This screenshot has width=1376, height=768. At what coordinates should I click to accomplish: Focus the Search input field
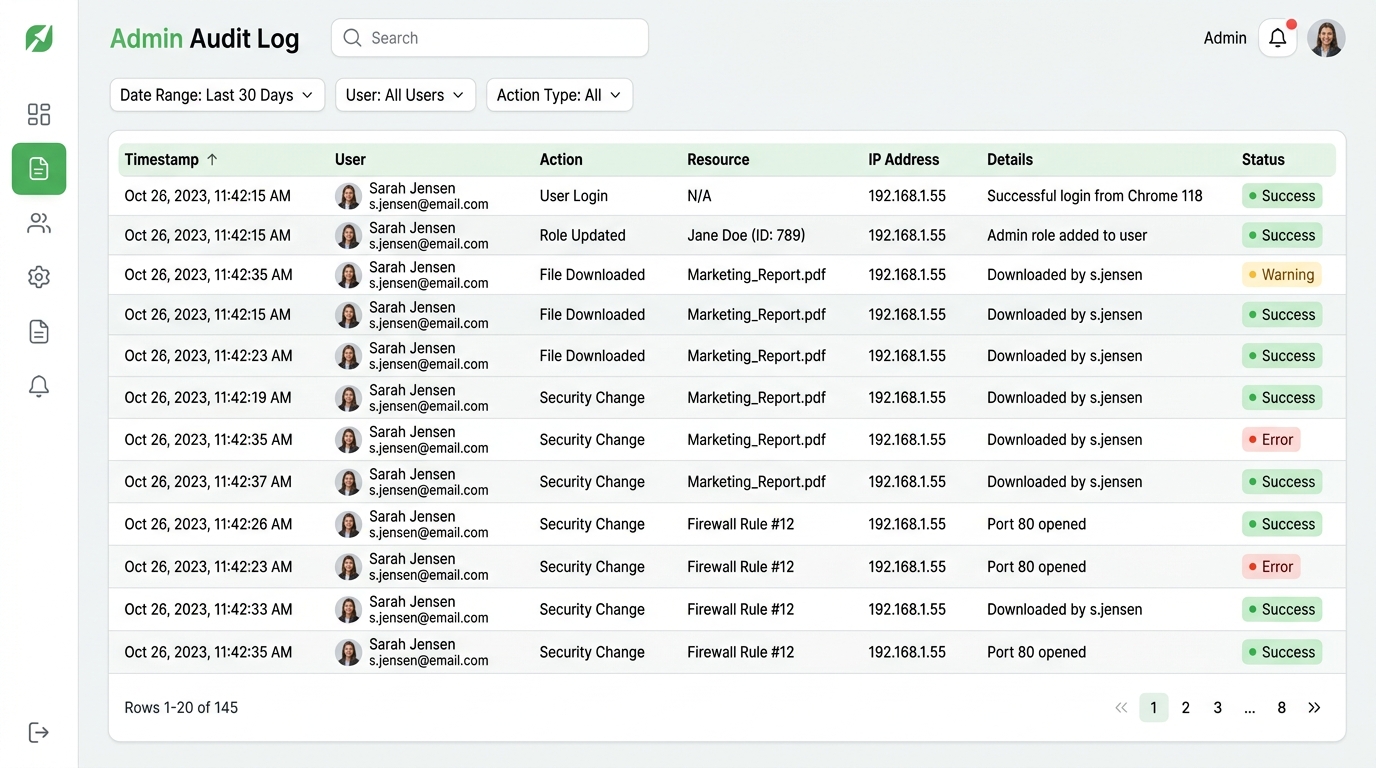pyautogui.click(x=490, y=38)
